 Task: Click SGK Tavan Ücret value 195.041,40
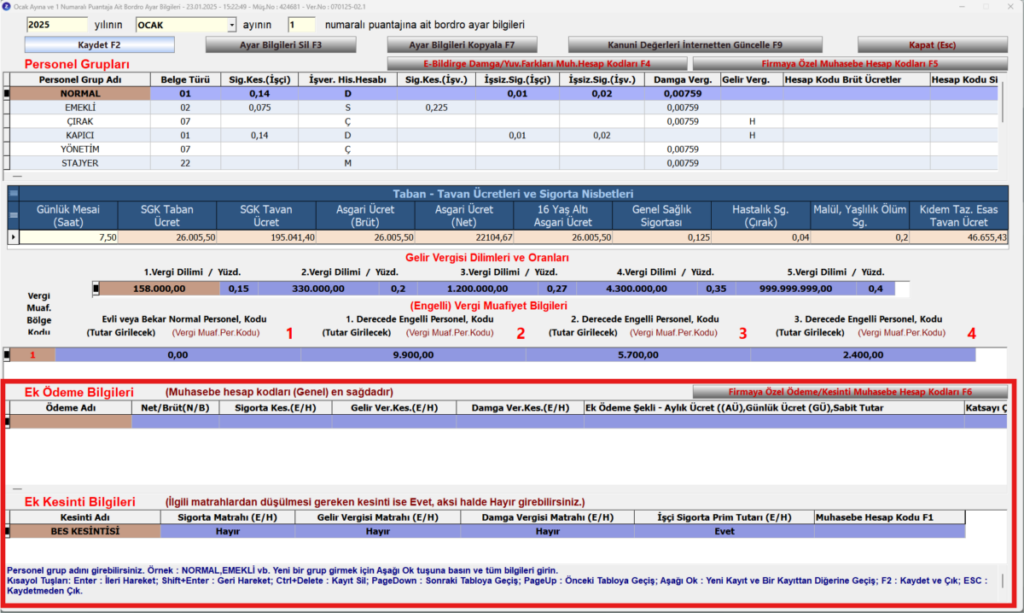click(266, 237)
